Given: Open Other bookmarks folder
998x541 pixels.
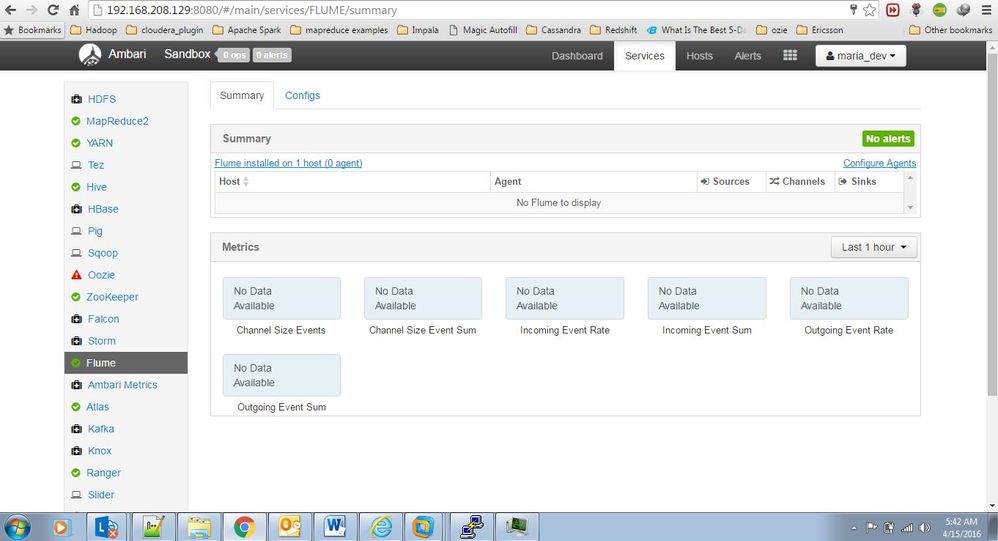Looking at the screenshot, I should [951, 30].
